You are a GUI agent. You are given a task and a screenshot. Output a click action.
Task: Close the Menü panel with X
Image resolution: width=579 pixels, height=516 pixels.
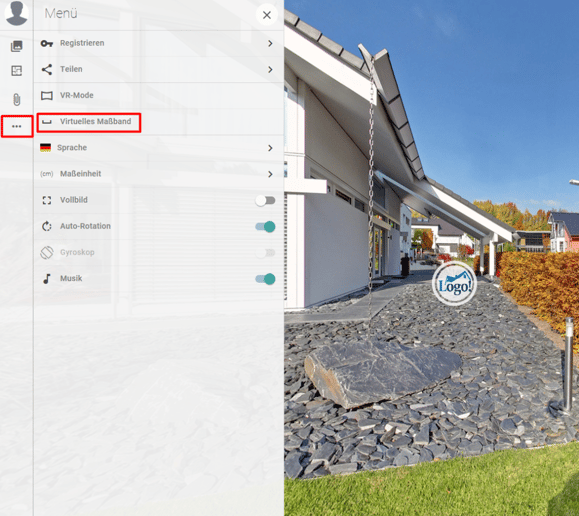(267, 15)
